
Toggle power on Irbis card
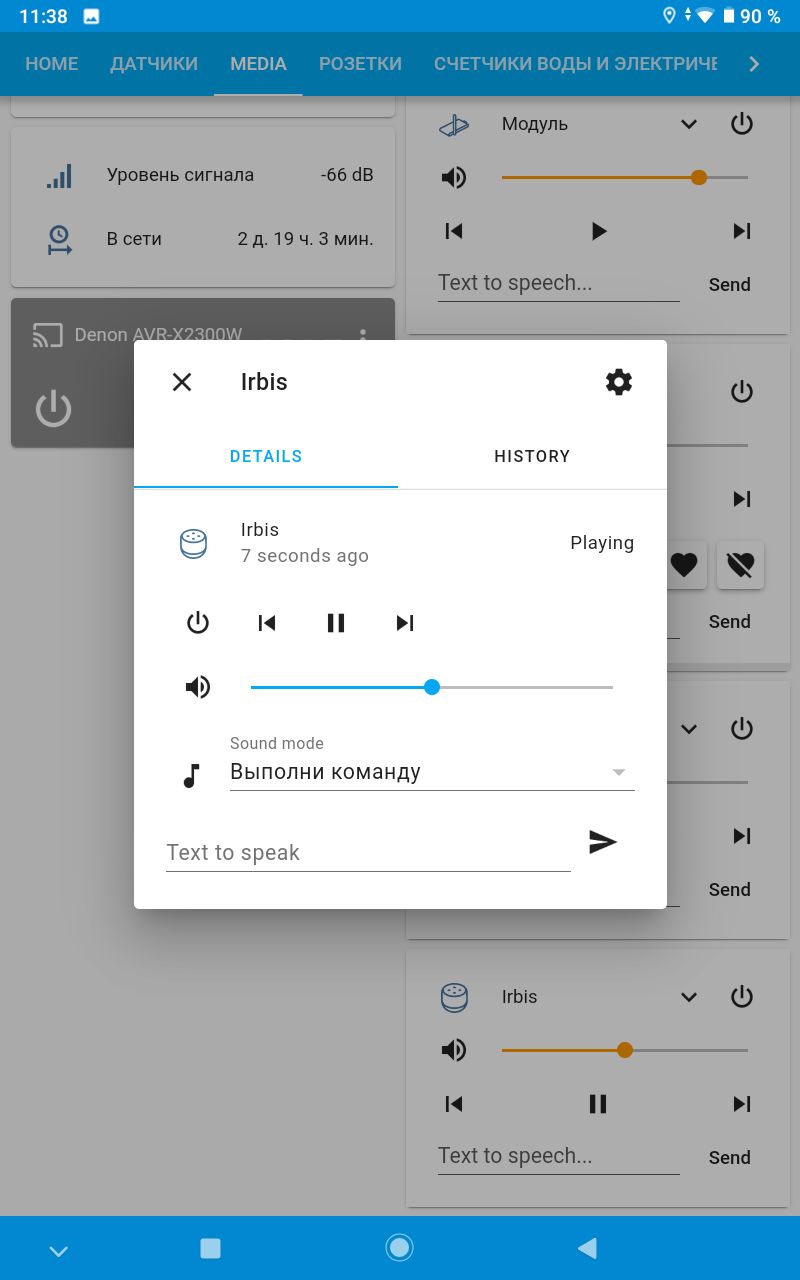(x=741, y=997)
